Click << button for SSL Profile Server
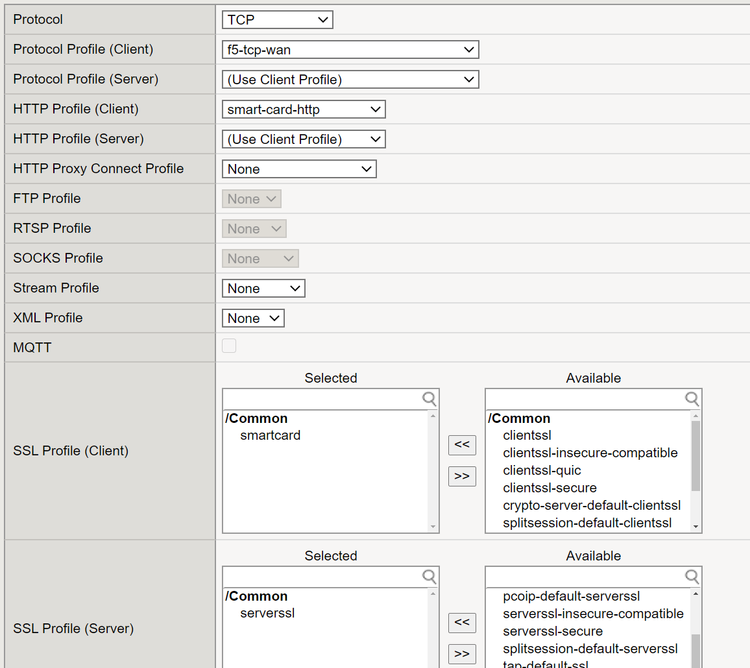 461,623
